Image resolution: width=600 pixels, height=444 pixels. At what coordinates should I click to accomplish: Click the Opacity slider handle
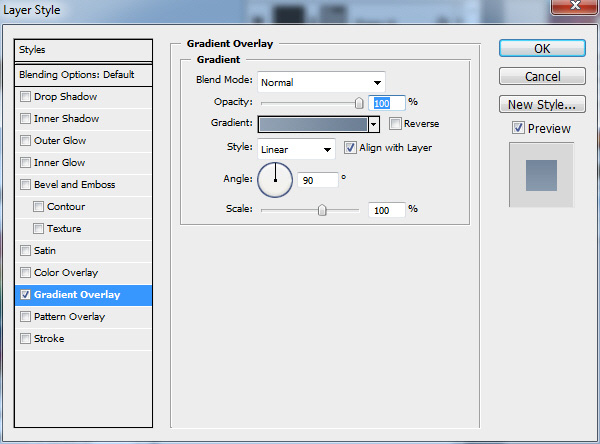pyautogui.click(x=359, y=103)
